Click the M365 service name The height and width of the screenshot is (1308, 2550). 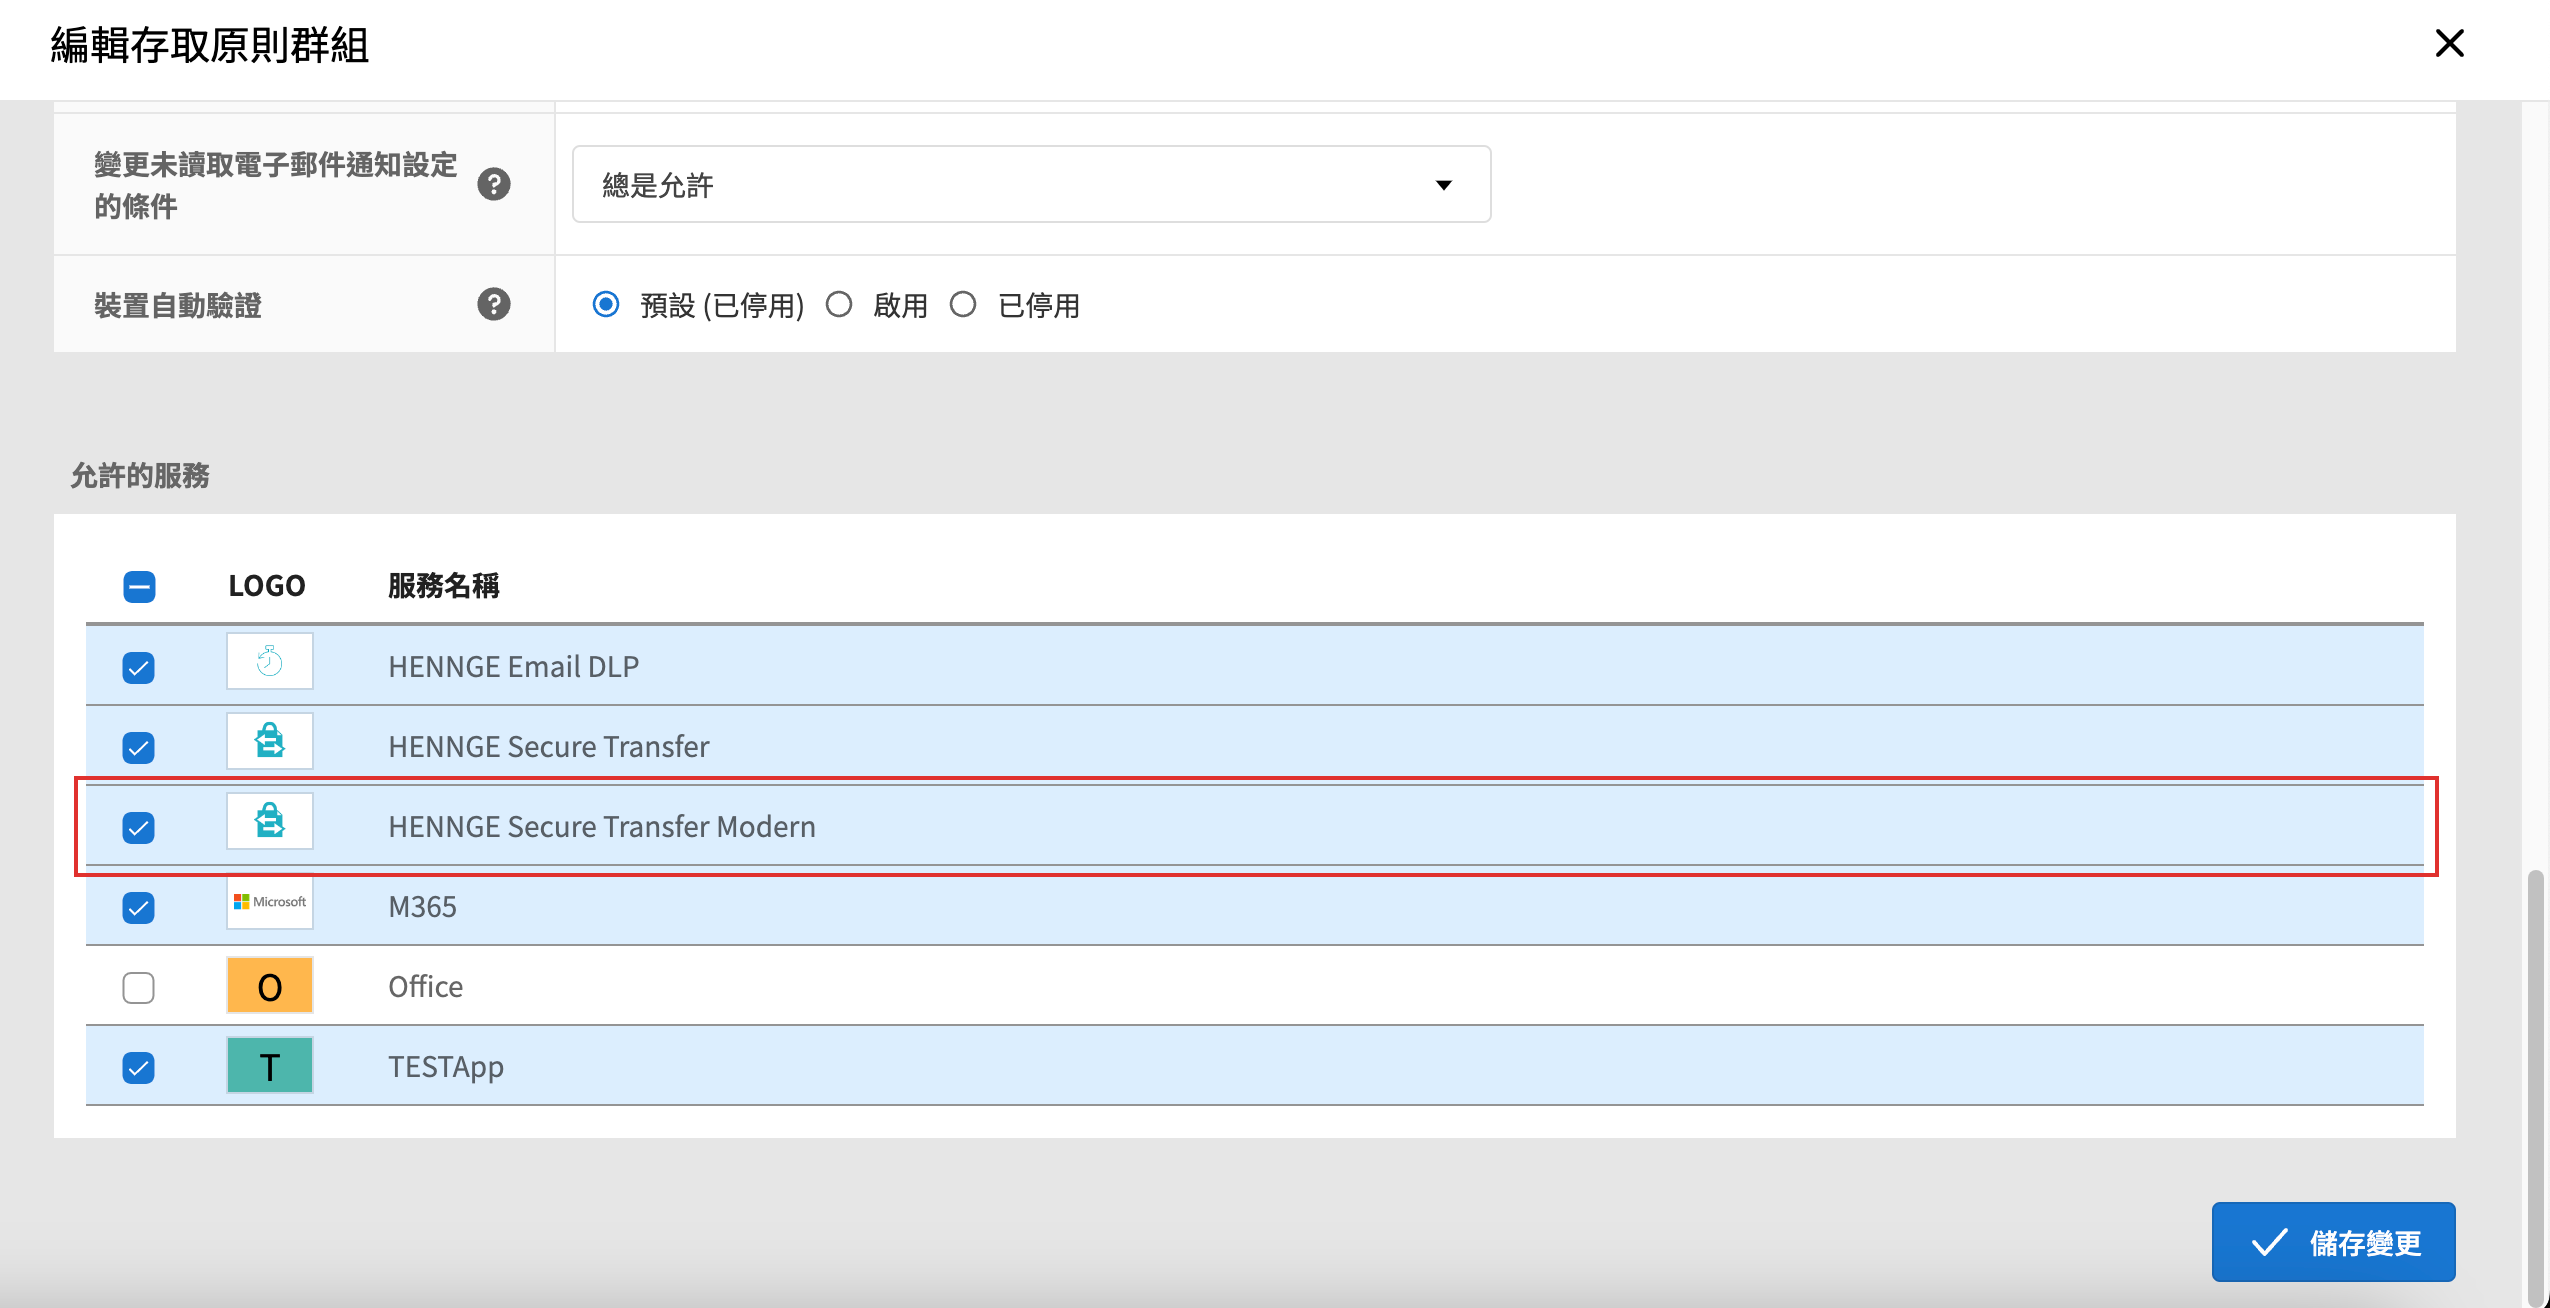click(x=422, y=906)
